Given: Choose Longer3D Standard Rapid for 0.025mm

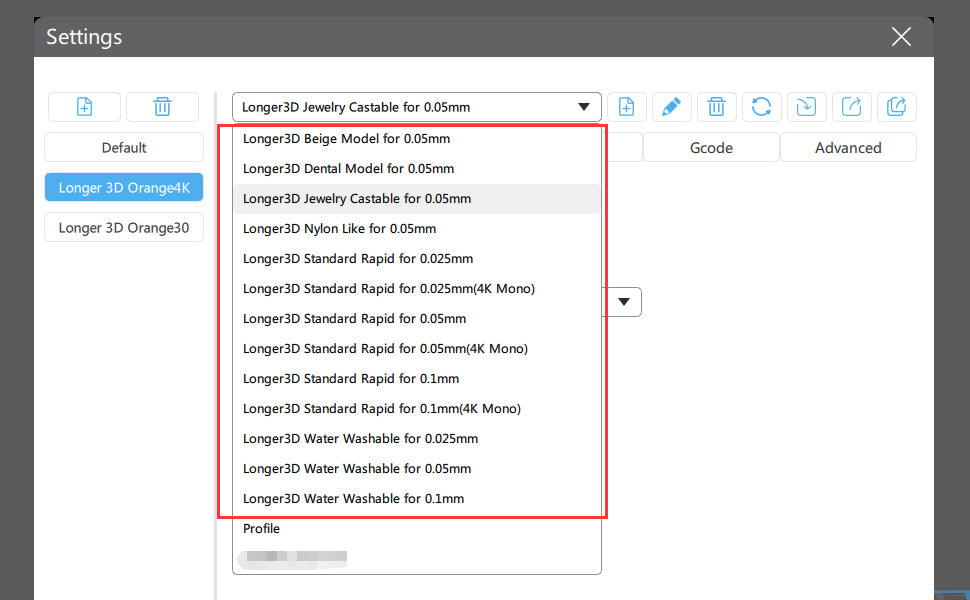Looking at the screenshot, I should [416, 259].
